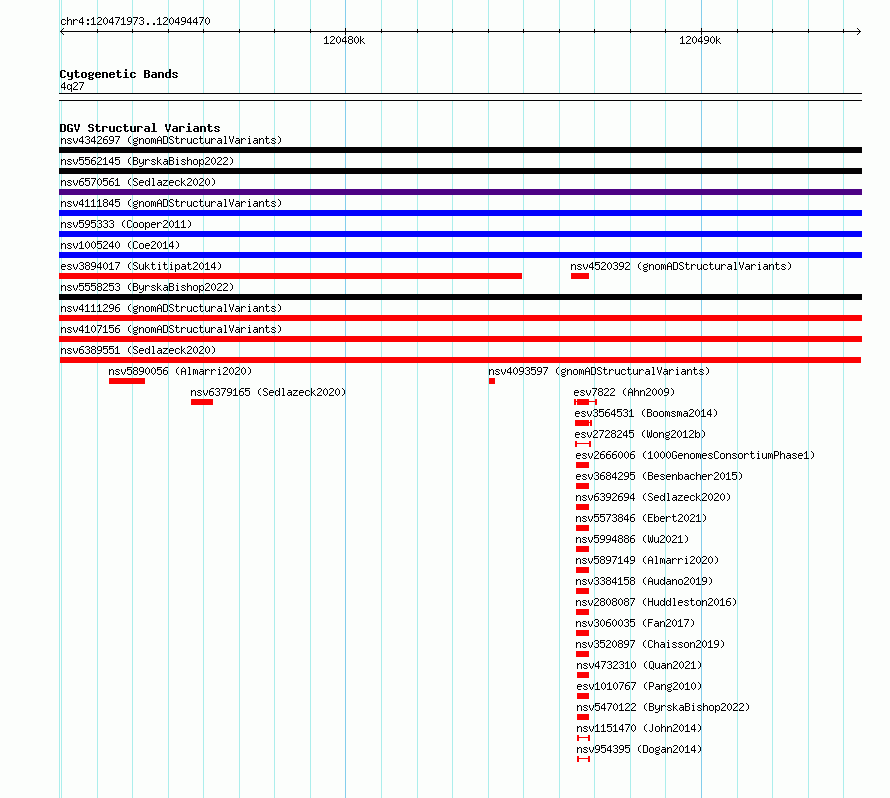Click the 120480k ruler mark
Screen dimensions: 890x798
[344, 40]
